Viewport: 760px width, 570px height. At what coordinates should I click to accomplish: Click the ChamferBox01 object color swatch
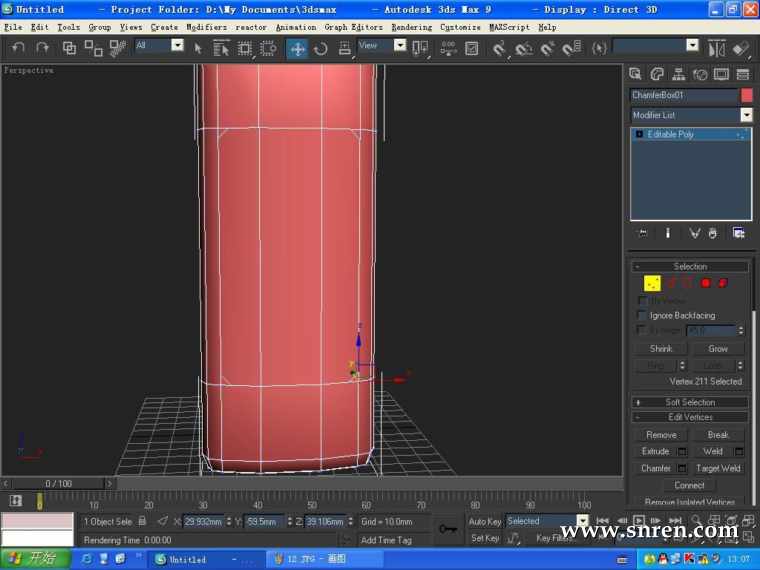(746, 95)
